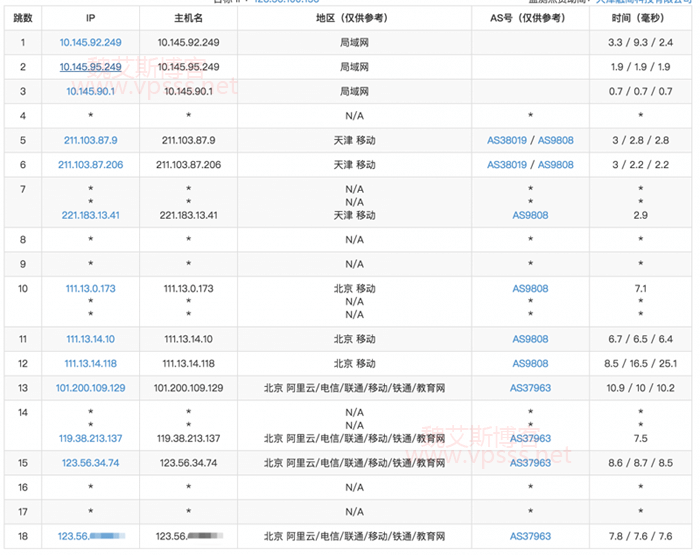Open the 221.183.13.41 IP link
The image size is (700, 555).
pyautogui.click(x=90, y=215)
